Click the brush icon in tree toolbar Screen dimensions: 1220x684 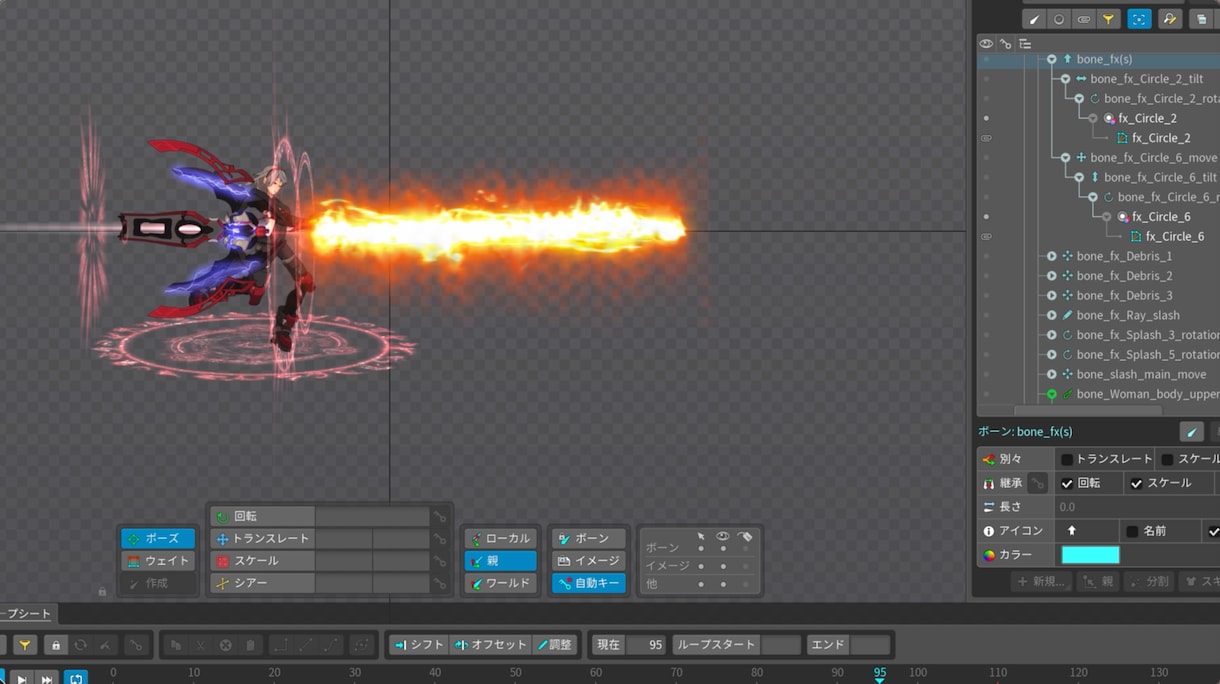1034,19
